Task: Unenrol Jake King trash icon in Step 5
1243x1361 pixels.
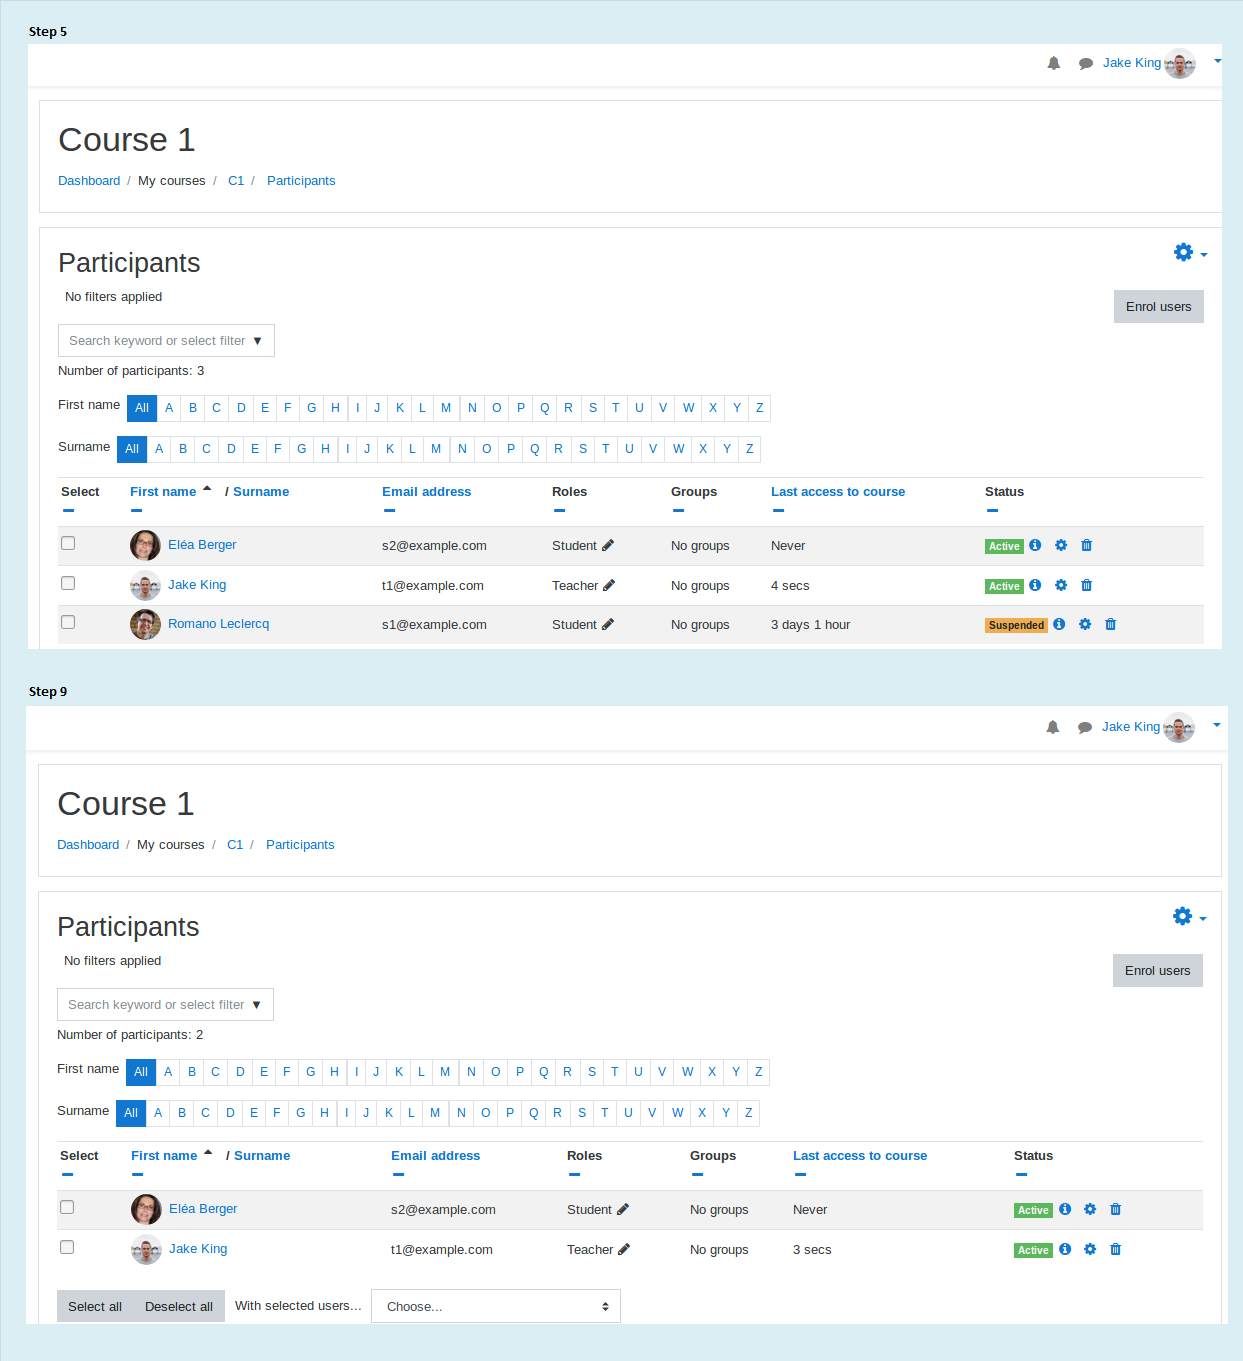Action: pos(1086,585)
